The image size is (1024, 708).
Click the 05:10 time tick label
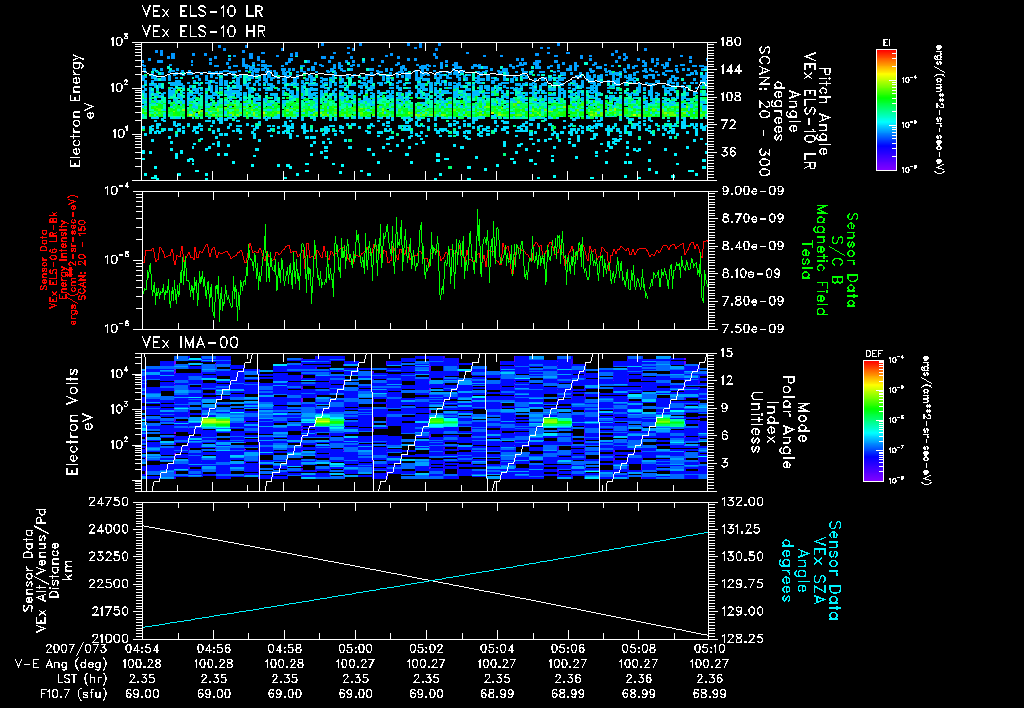[x=709, y=649]
